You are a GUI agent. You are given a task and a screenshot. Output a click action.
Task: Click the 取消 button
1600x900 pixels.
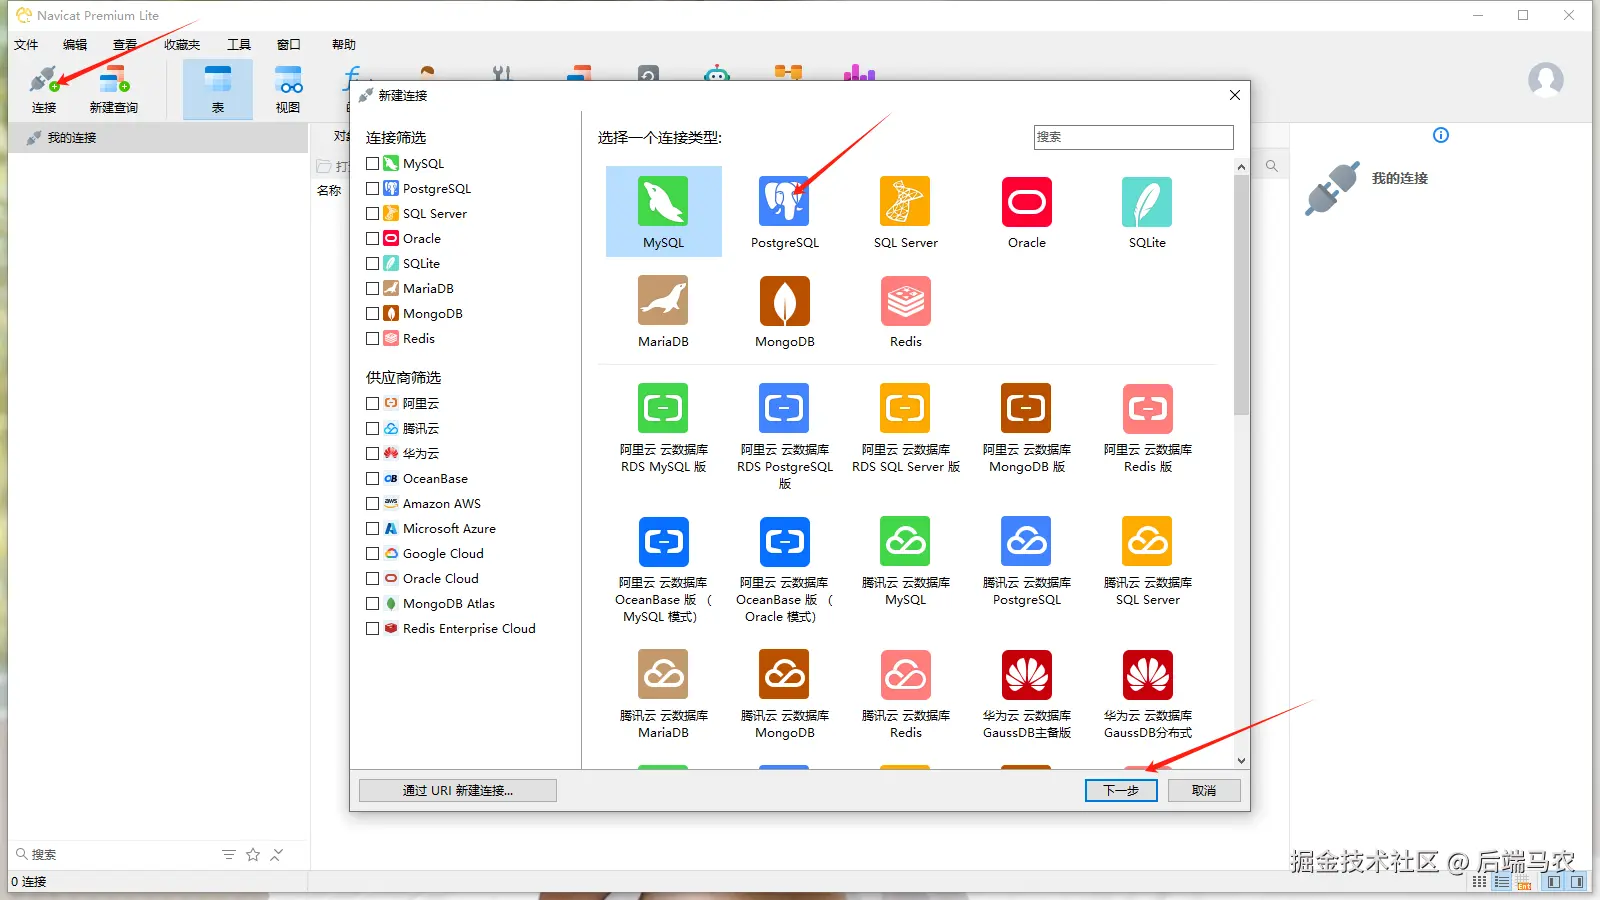[x=1204, y=790]
